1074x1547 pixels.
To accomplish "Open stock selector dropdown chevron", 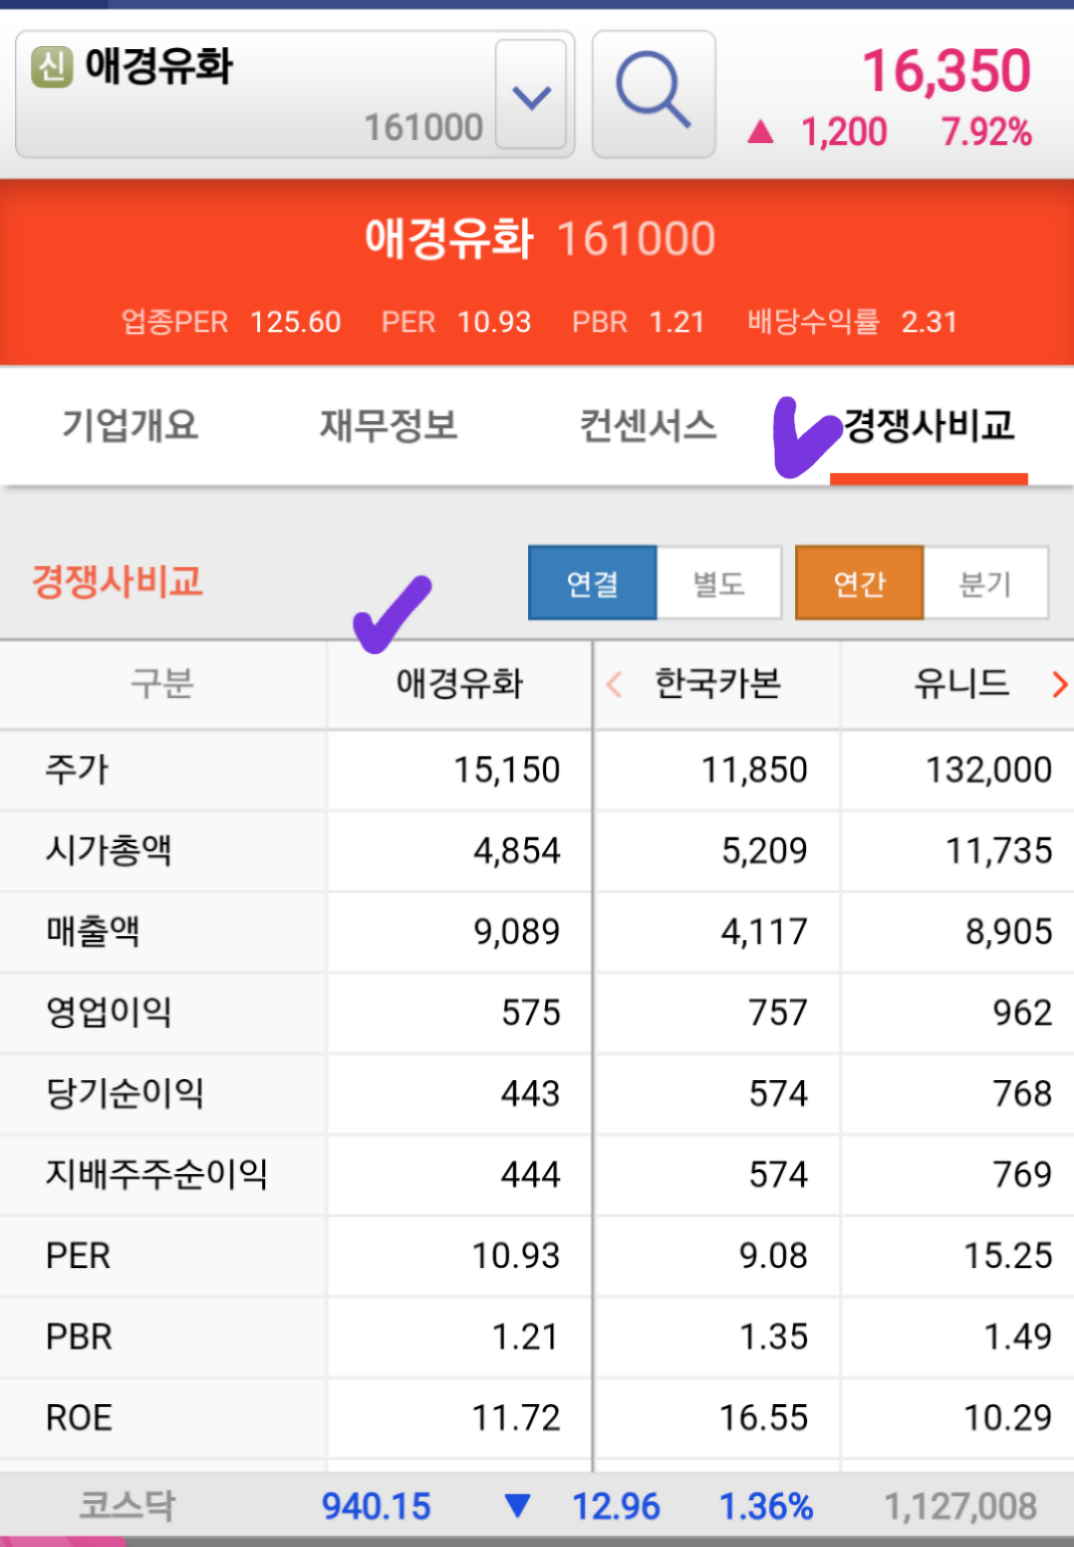I will coord(531,96).
